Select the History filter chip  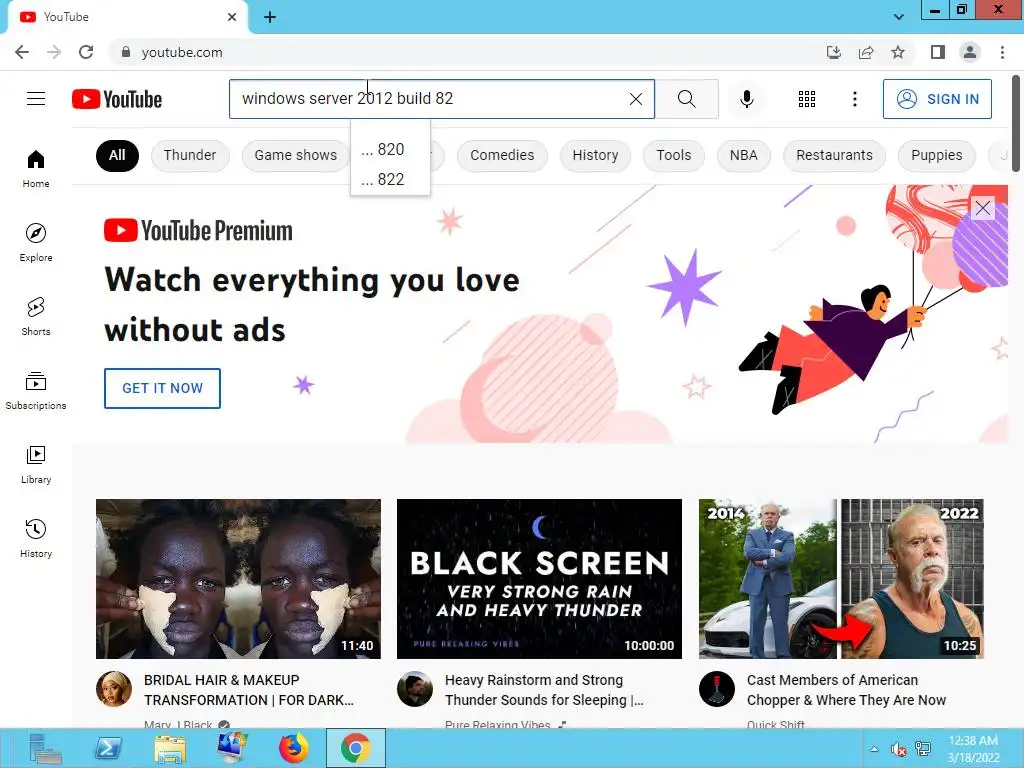(x=595, y=155)
